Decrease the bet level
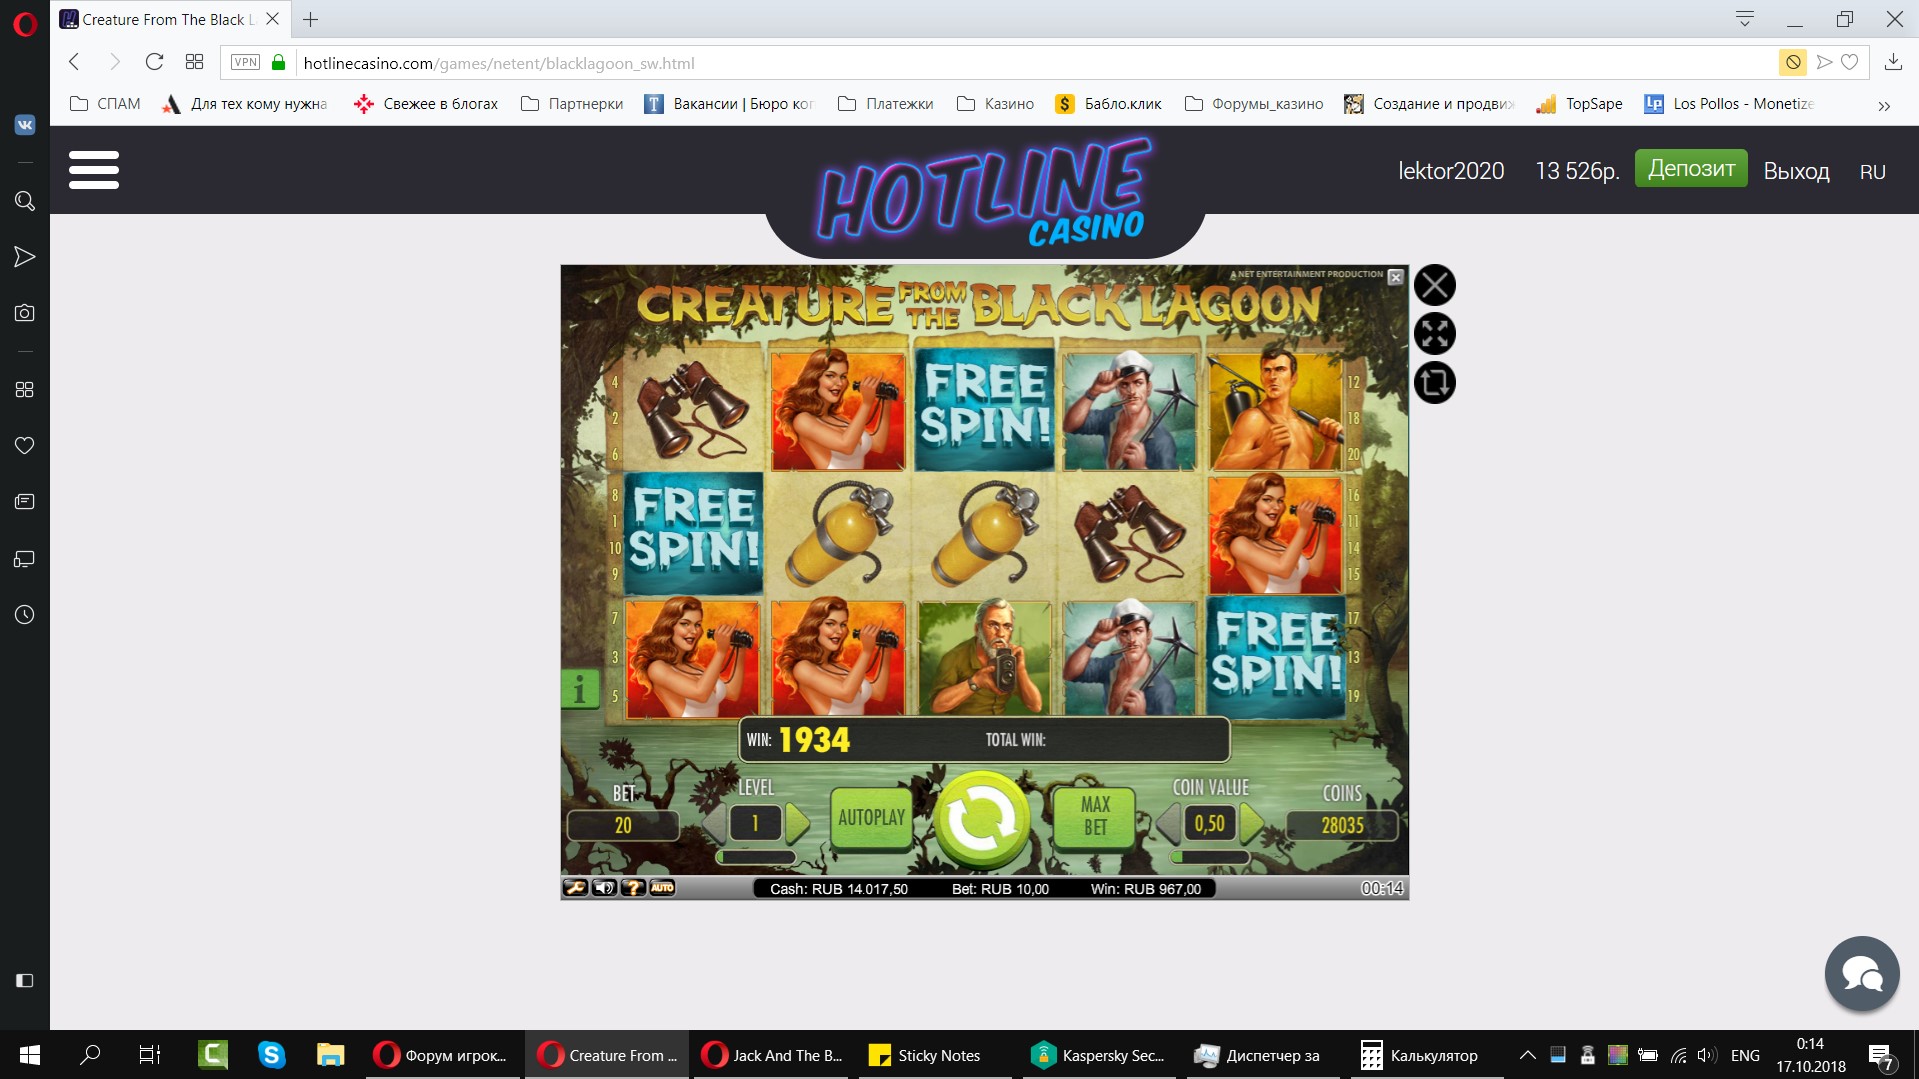 [715, 823]
